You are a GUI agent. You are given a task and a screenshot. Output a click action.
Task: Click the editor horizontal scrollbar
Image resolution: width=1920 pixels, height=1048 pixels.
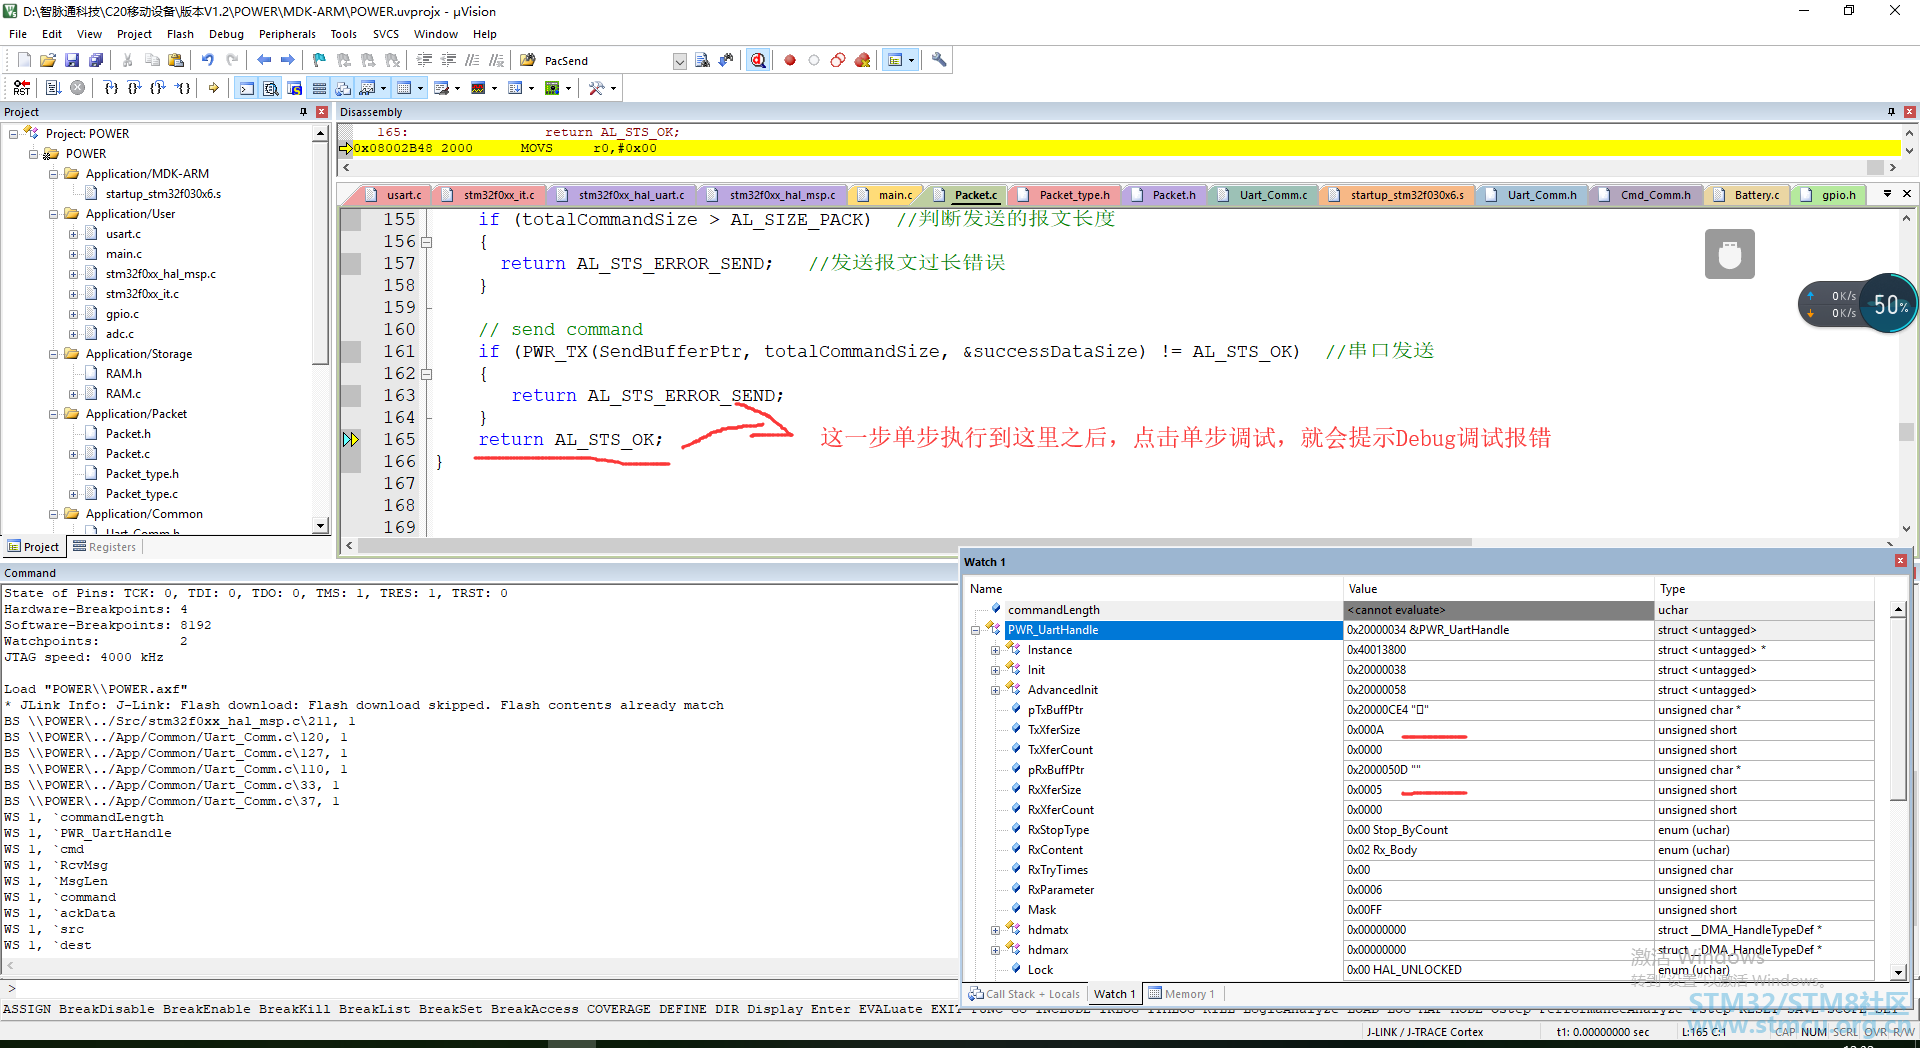pos(915,545)
